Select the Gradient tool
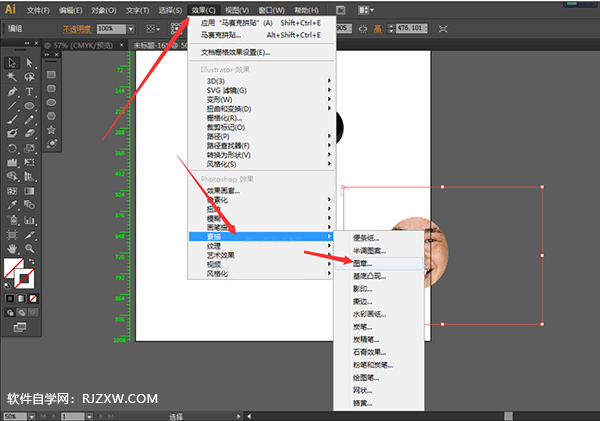Viewport: 600px width, 421px height. point(29,191)
